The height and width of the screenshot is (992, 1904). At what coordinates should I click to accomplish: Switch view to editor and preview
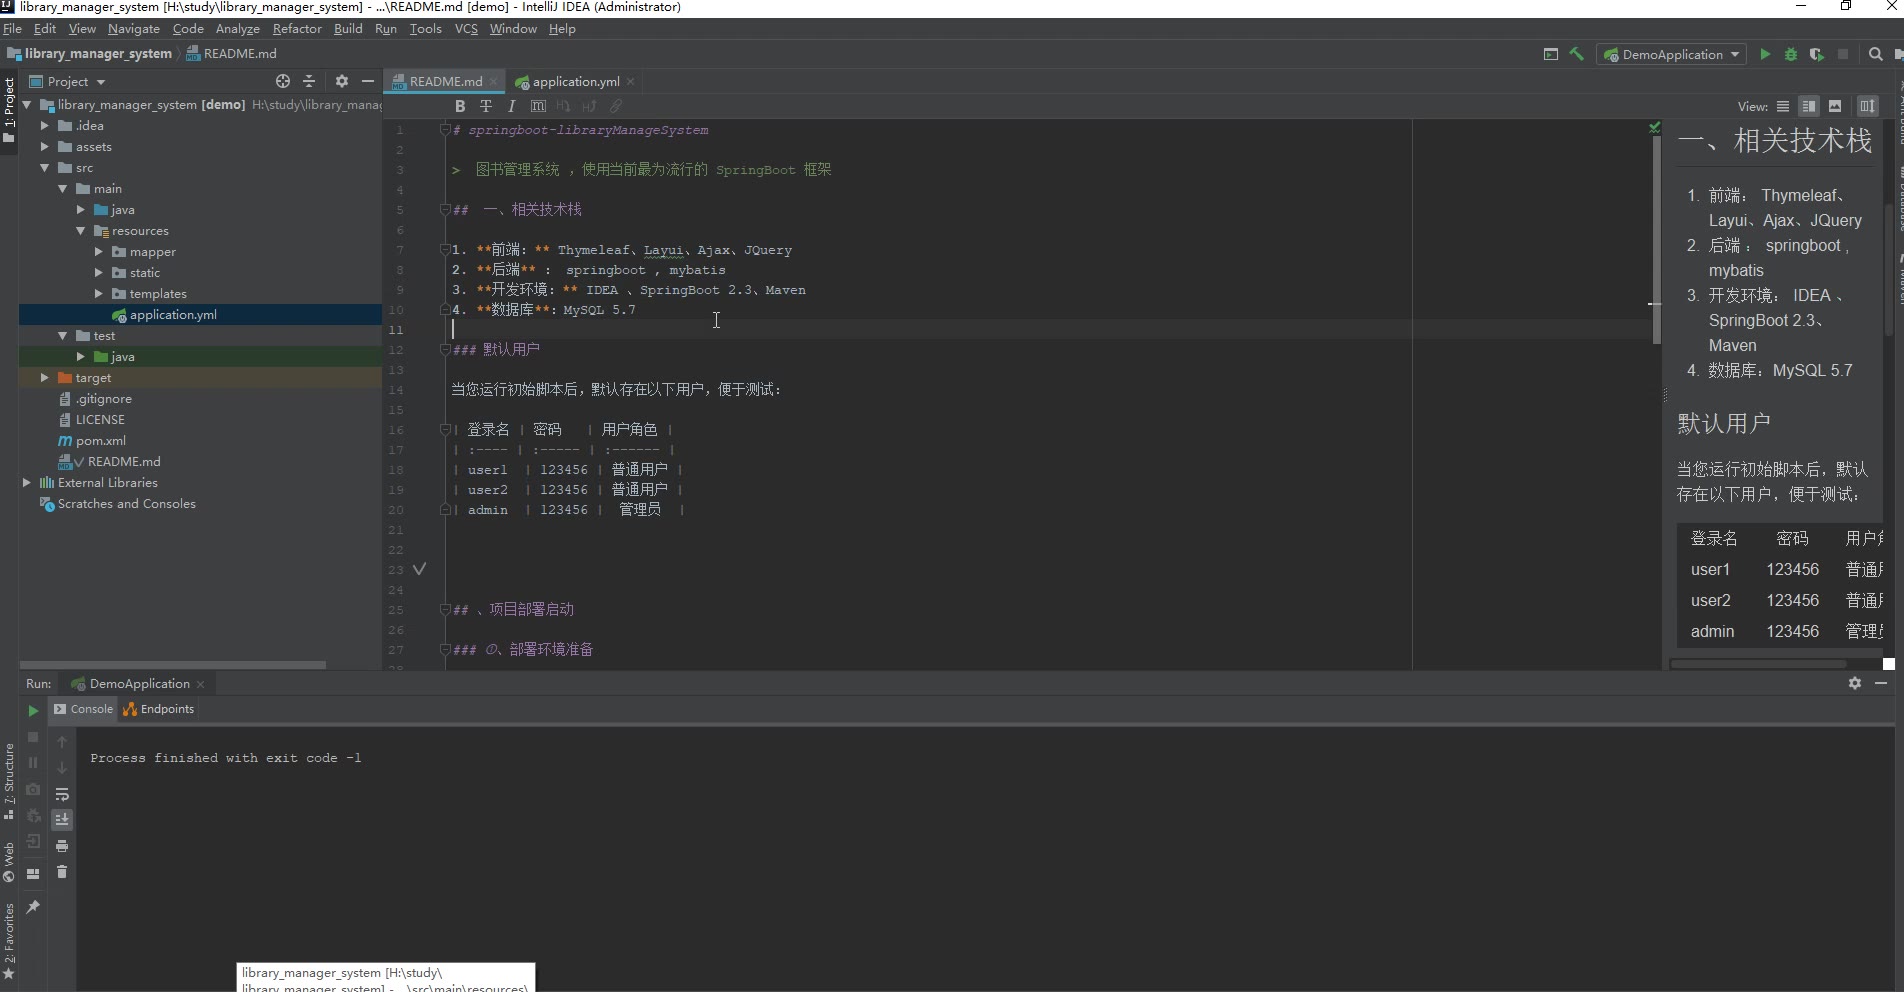[x=1809, y=106]
